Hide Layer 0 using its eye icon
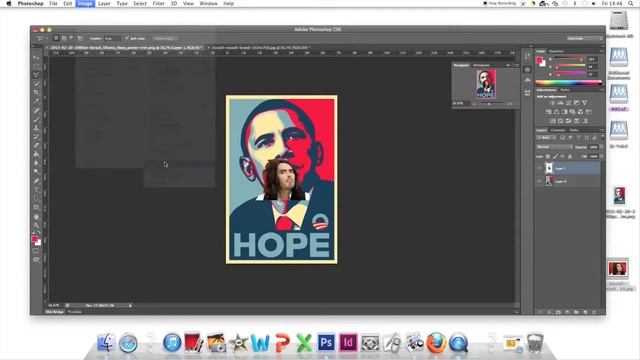640x360 pixels. coord(539,181)
